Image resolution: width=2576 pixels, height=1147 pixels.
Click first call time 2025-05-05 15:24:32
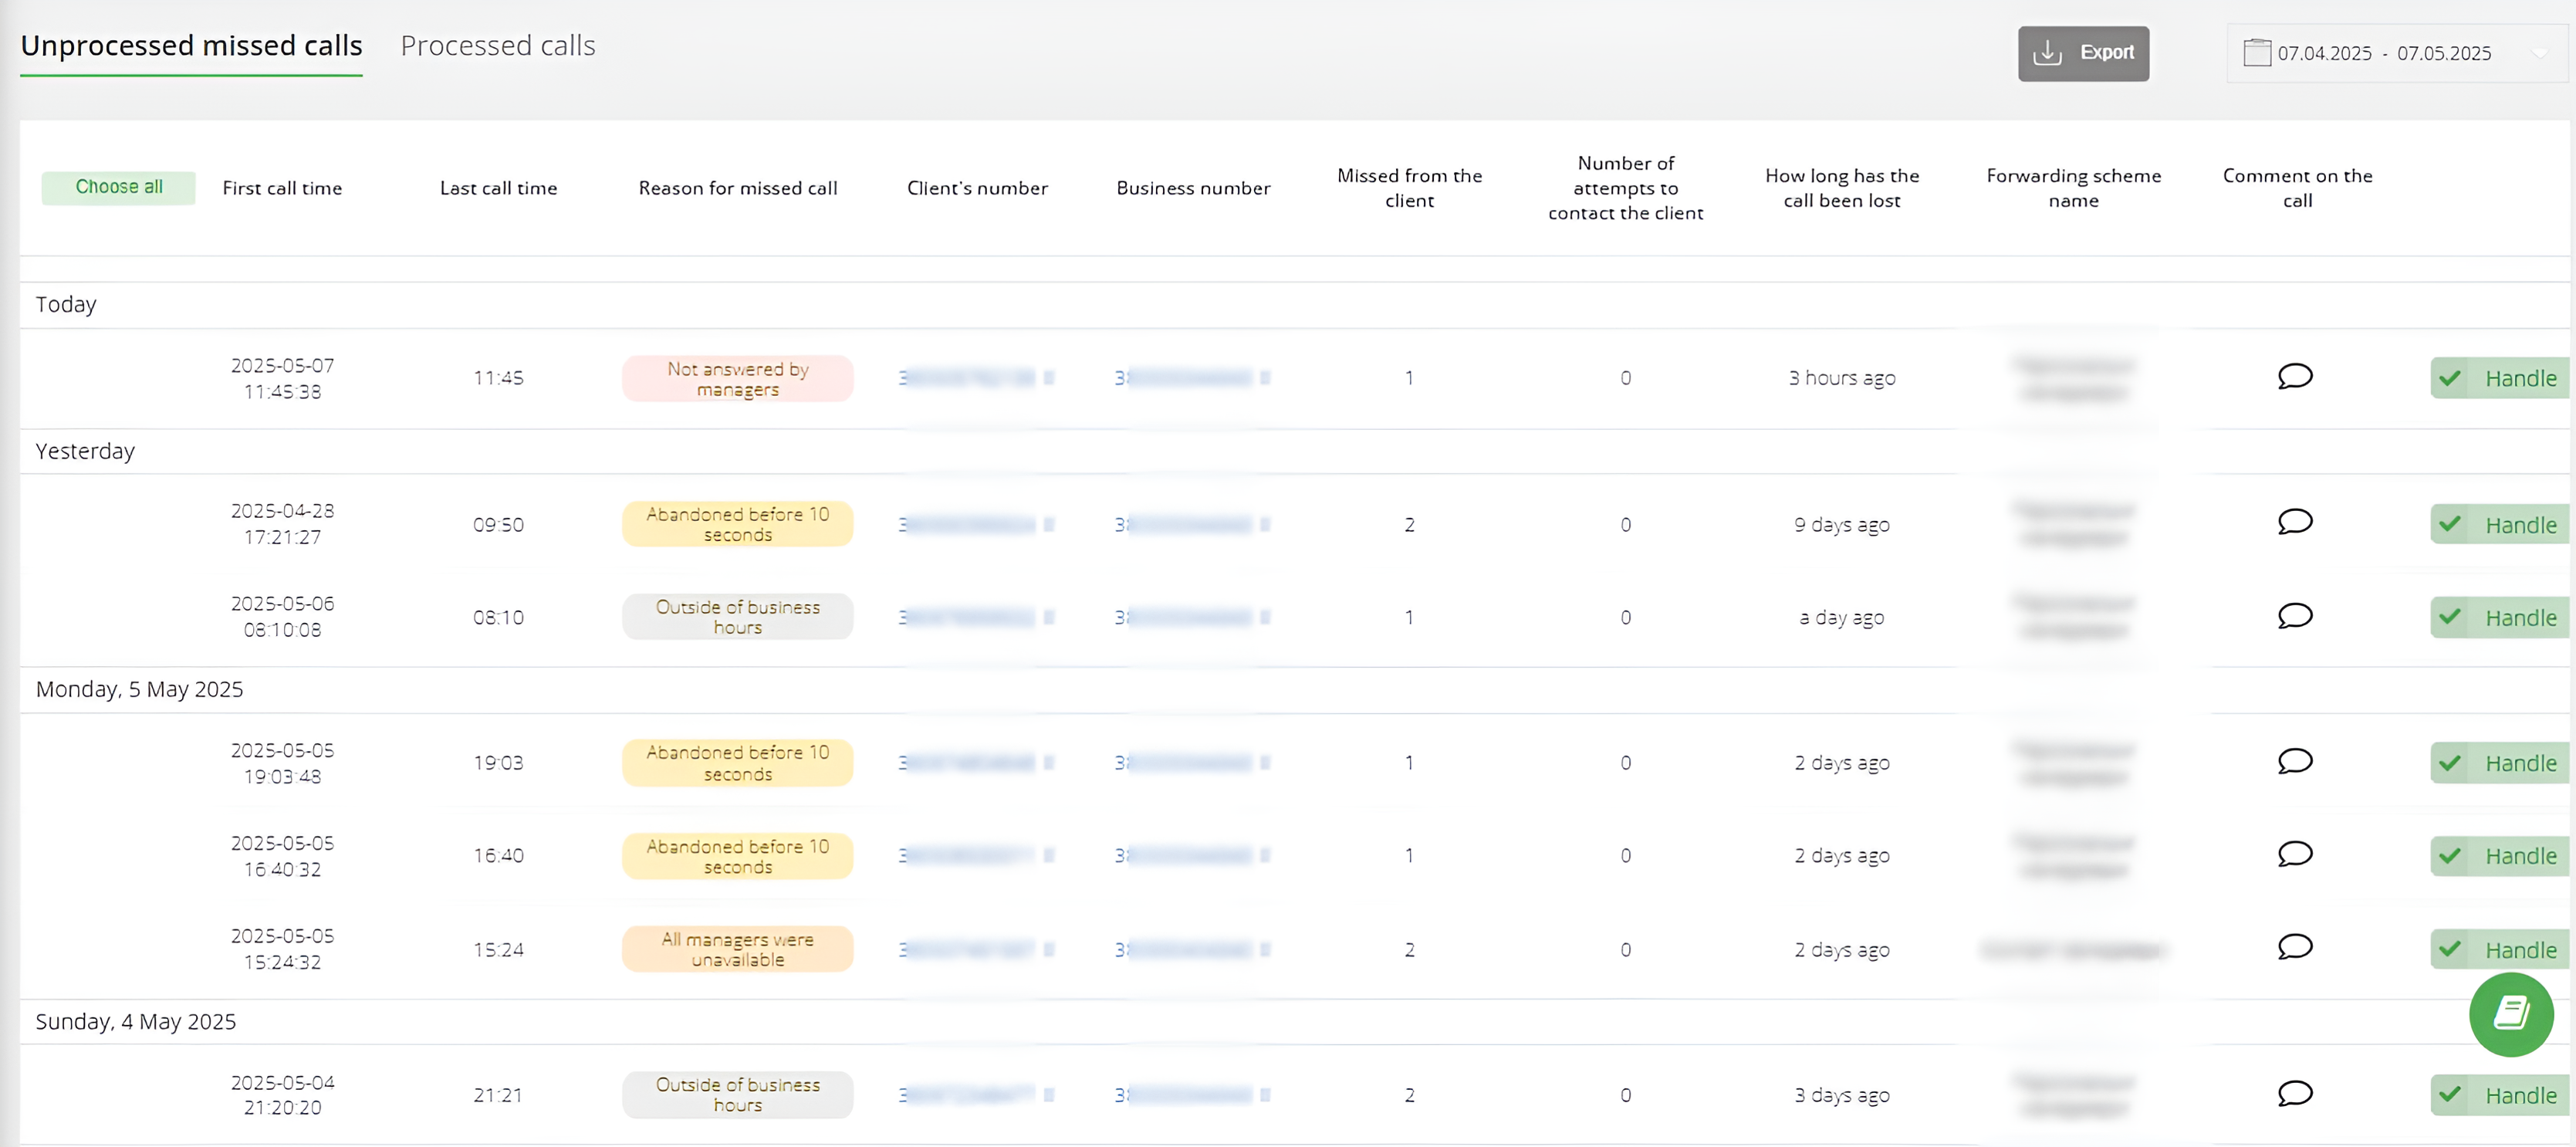click(x=282, y=949)
